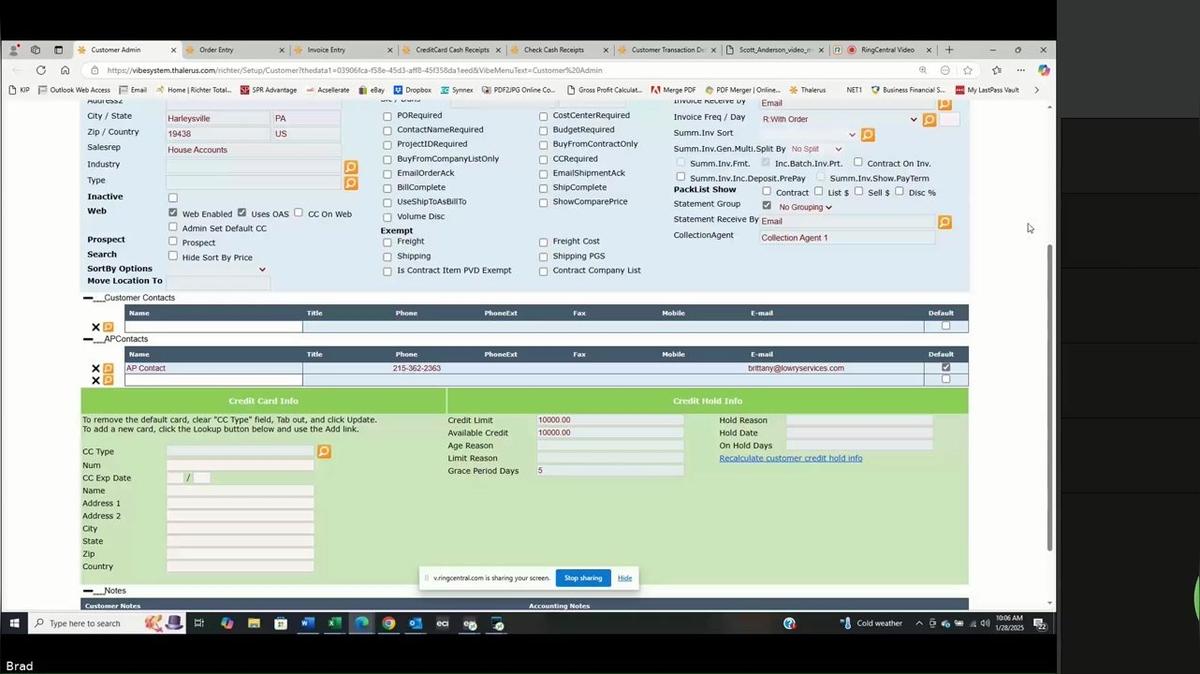
Task: Toggle the Web Enabled checkbox
Action: click(173, 213)
